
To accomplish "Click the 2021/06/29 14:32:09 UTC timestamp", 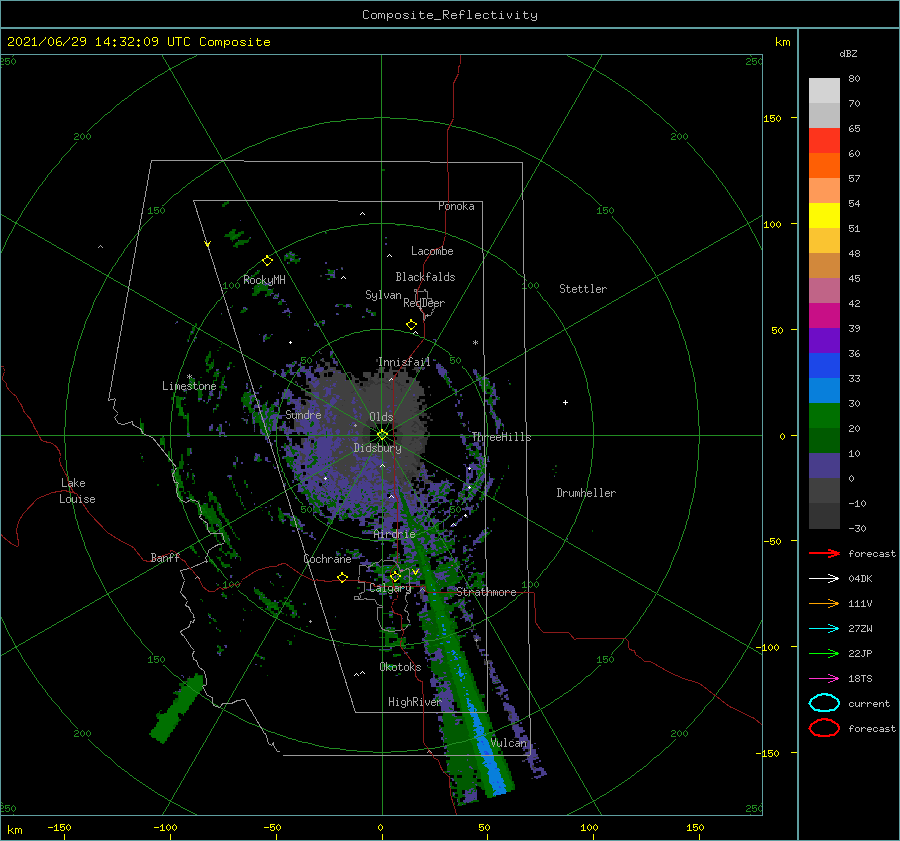I will tap(99, 42).
